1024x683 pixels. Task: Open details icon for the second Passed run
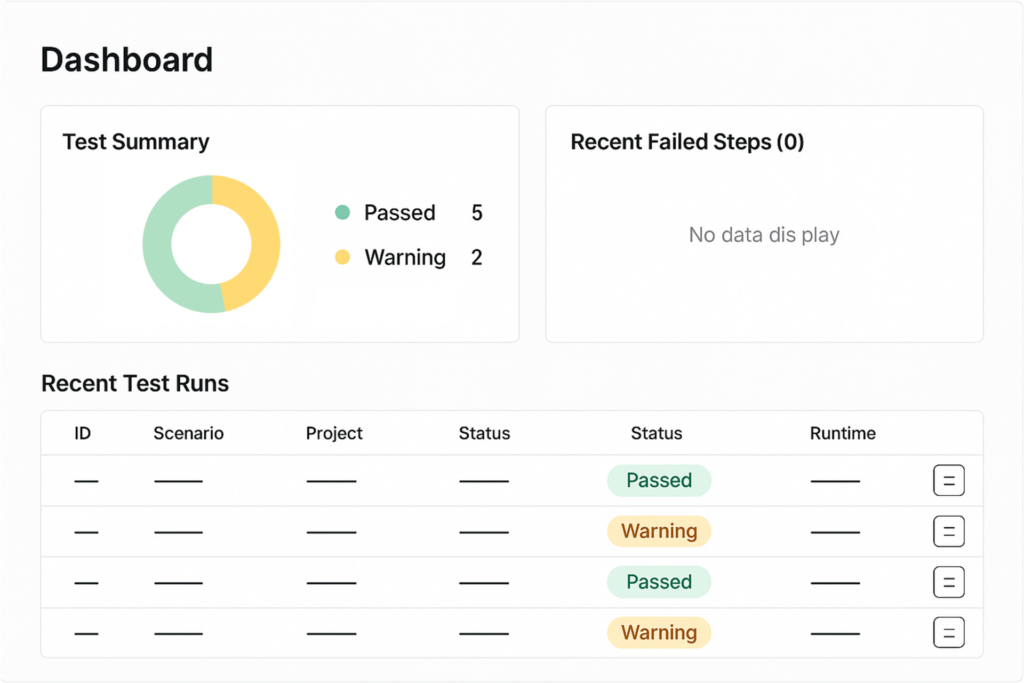click(x=948, y=582)
